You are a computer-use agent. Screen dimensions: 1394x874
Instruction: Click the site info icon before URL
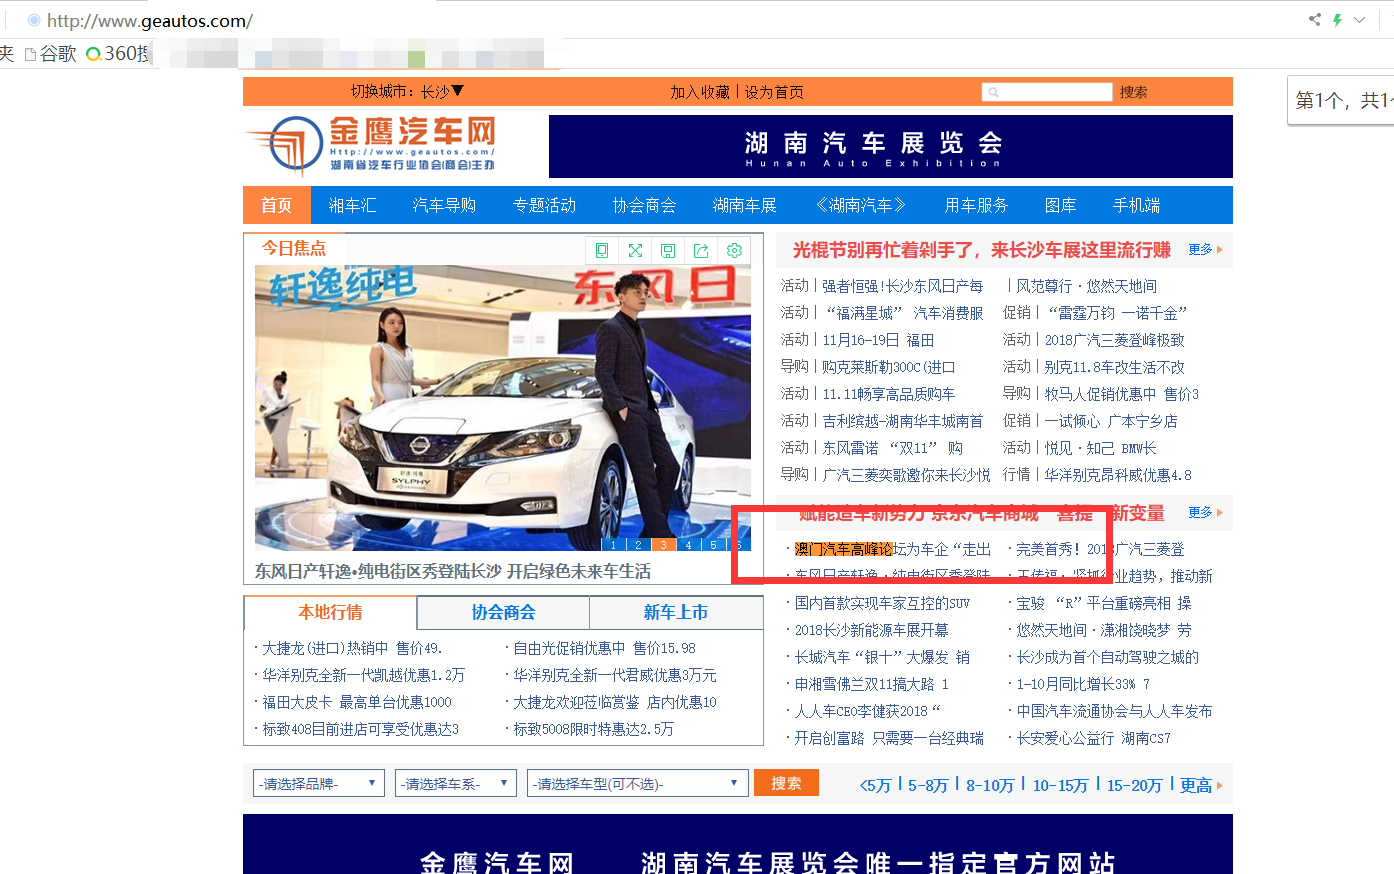34,20
